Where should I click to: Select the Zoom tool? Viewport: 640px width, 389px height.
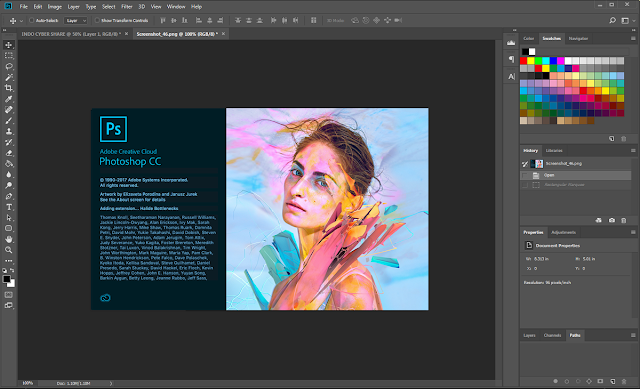coord(9,250)
